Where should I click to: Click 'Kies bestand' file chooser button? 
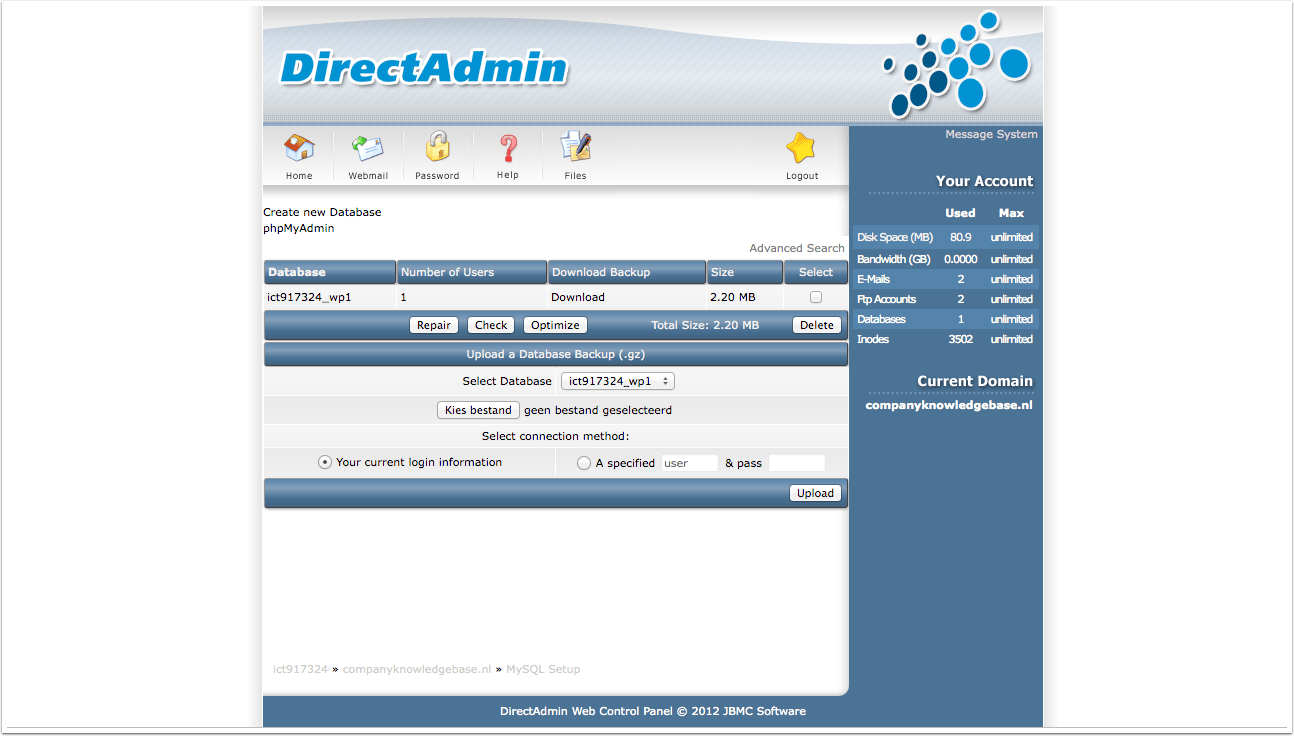tap(478, 410)
